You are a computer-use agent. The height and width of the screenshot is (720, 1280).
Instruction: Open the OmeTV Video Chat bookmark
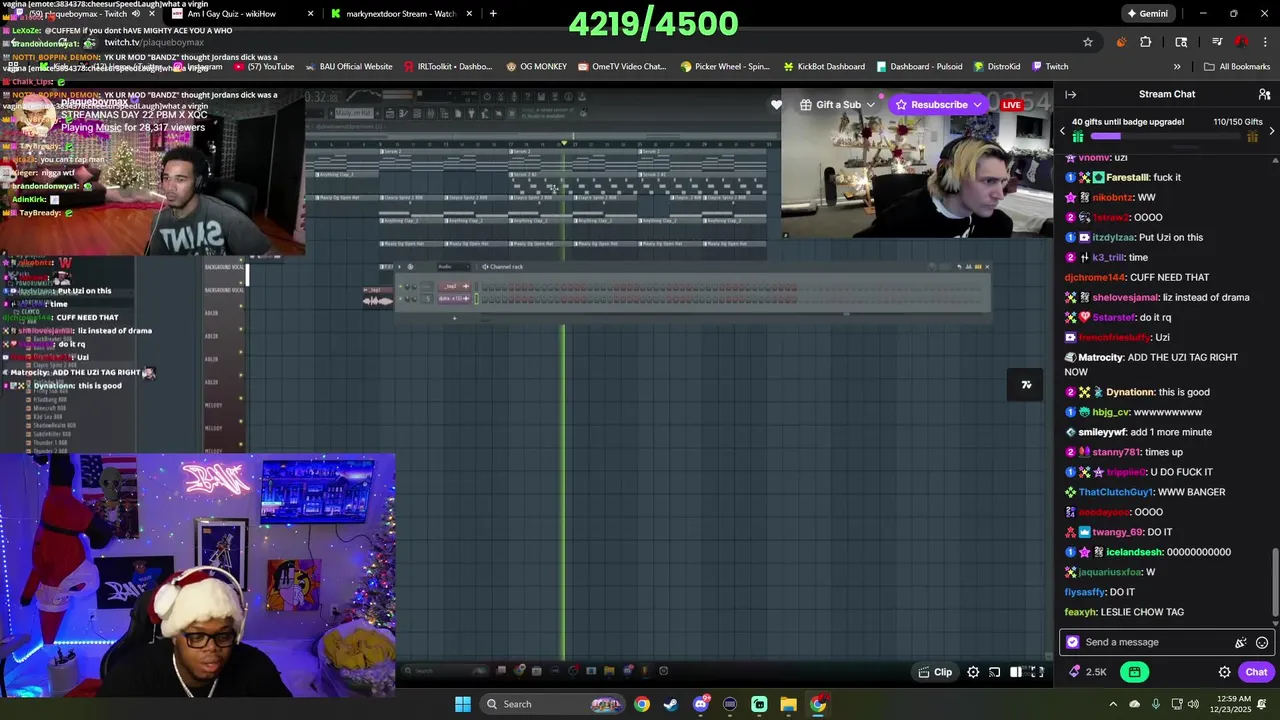(x=622, y=67)
